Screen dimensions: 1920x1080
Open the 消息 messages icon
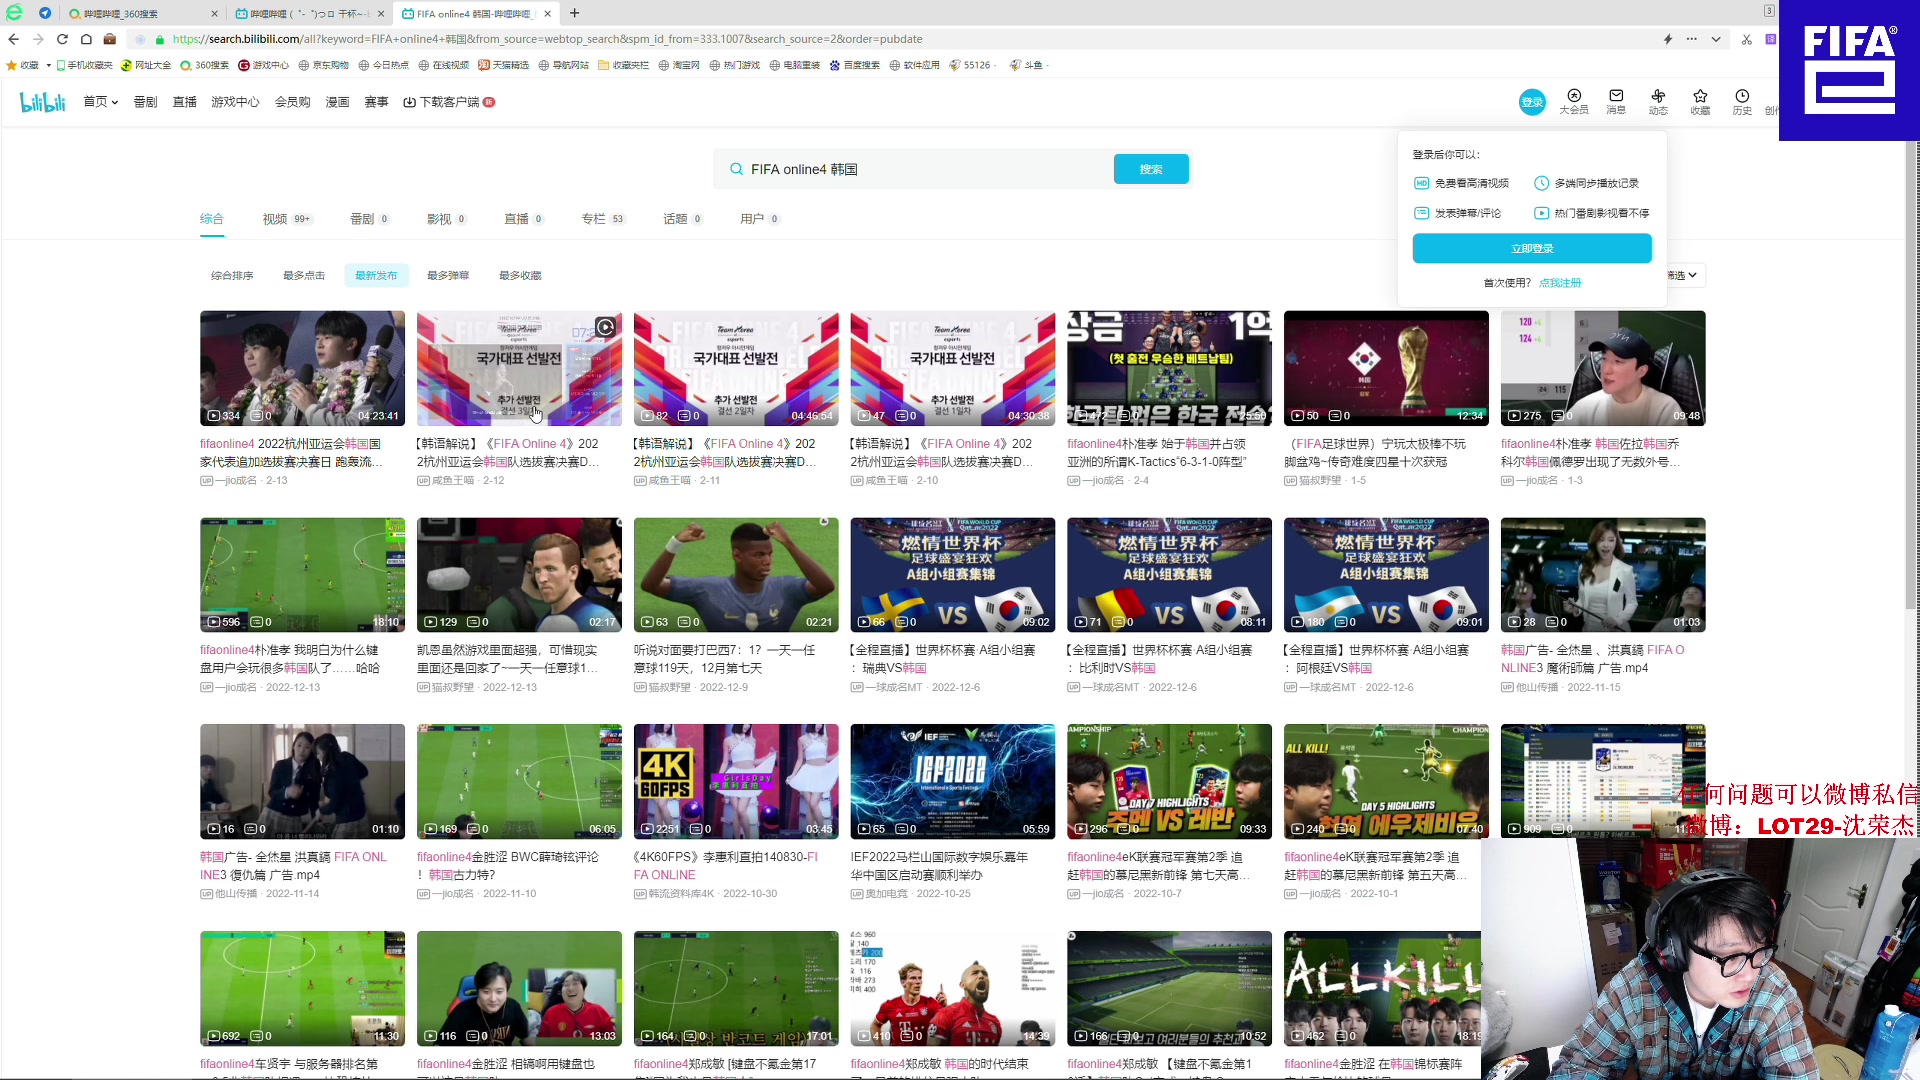[x=1616, y=101]
